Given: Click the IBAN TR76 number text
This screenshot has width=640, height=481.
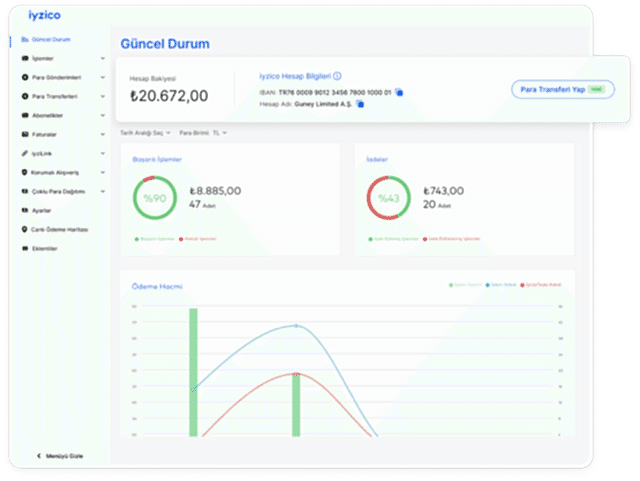Looking at the screenshot, I should tap(335, 92).
